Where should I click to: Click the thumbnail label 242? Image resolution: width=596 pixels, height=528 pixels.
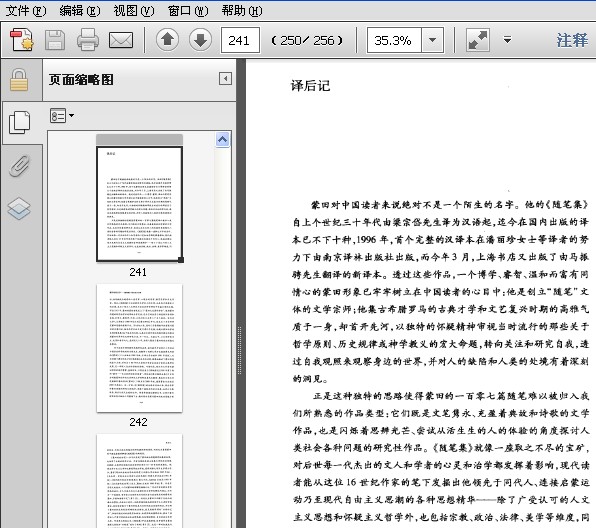pos(138,422)
